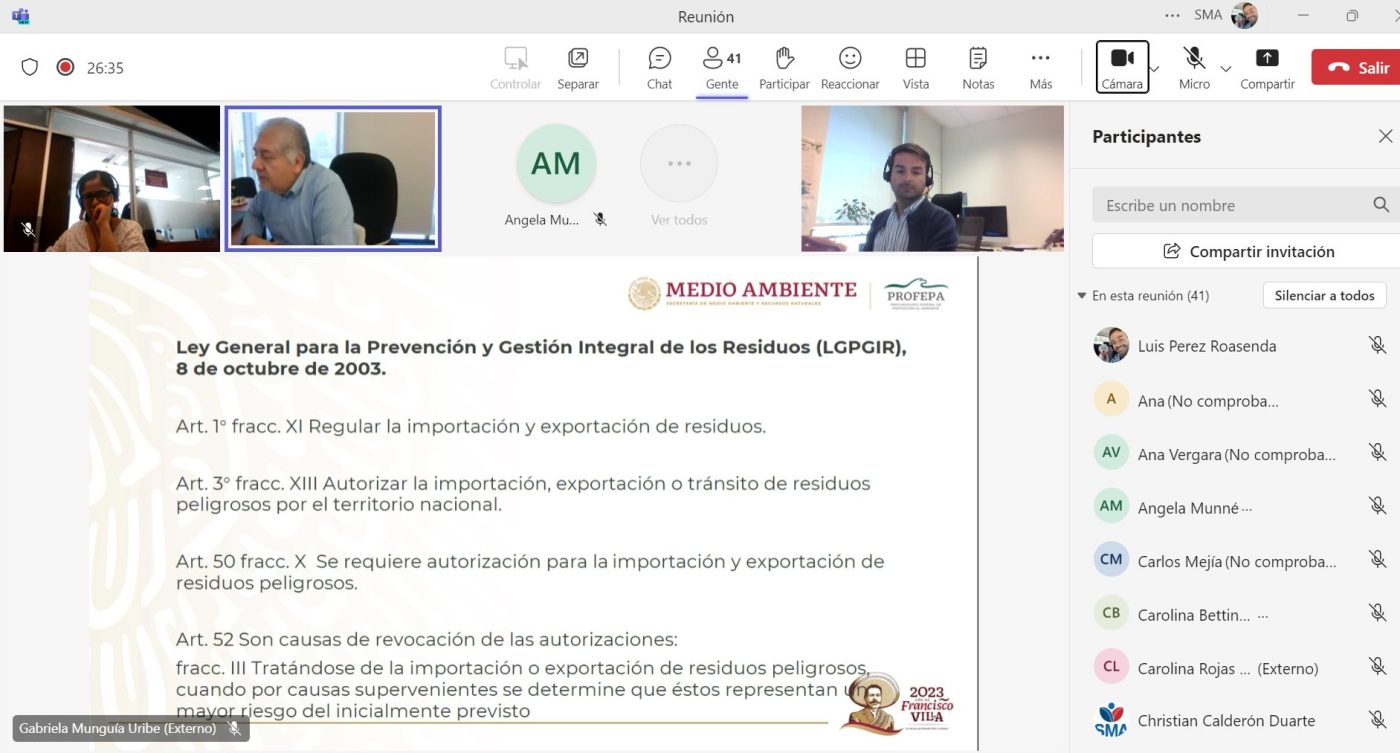Click 'Silenciar a todos' button
The width and height of the screenshot is (1400, 753).
(1324, 295)
